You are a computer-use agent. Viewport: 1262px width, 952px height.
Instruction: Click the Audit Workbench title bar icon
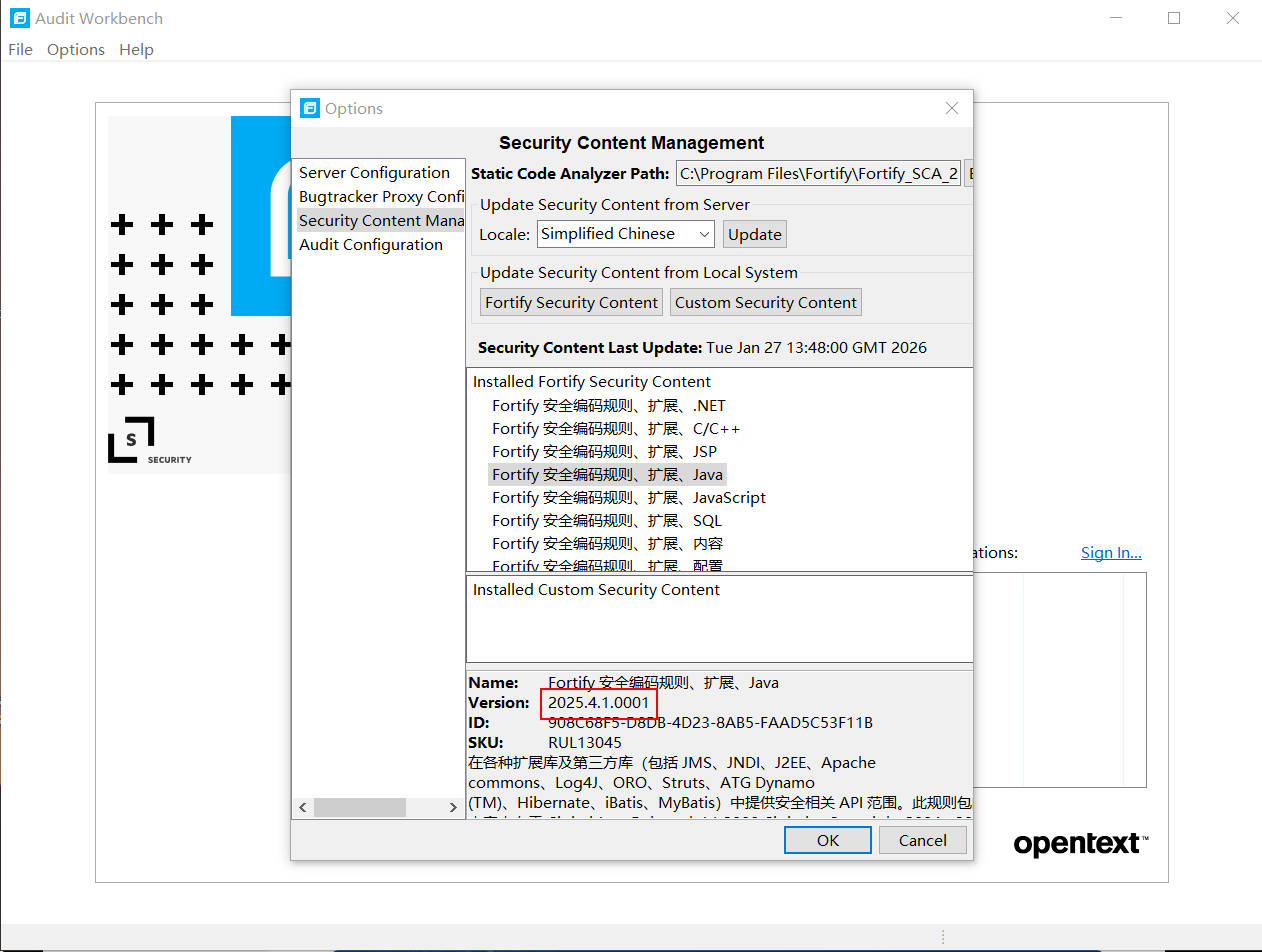coord(19,18)
